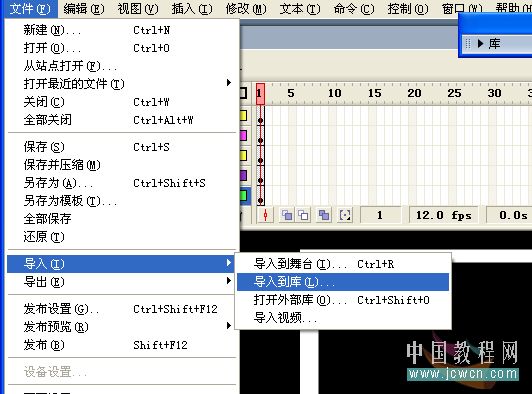532x394 pixels.
Task: Click frame 20 on timeline ruler
Action: (x=414, y=93)
